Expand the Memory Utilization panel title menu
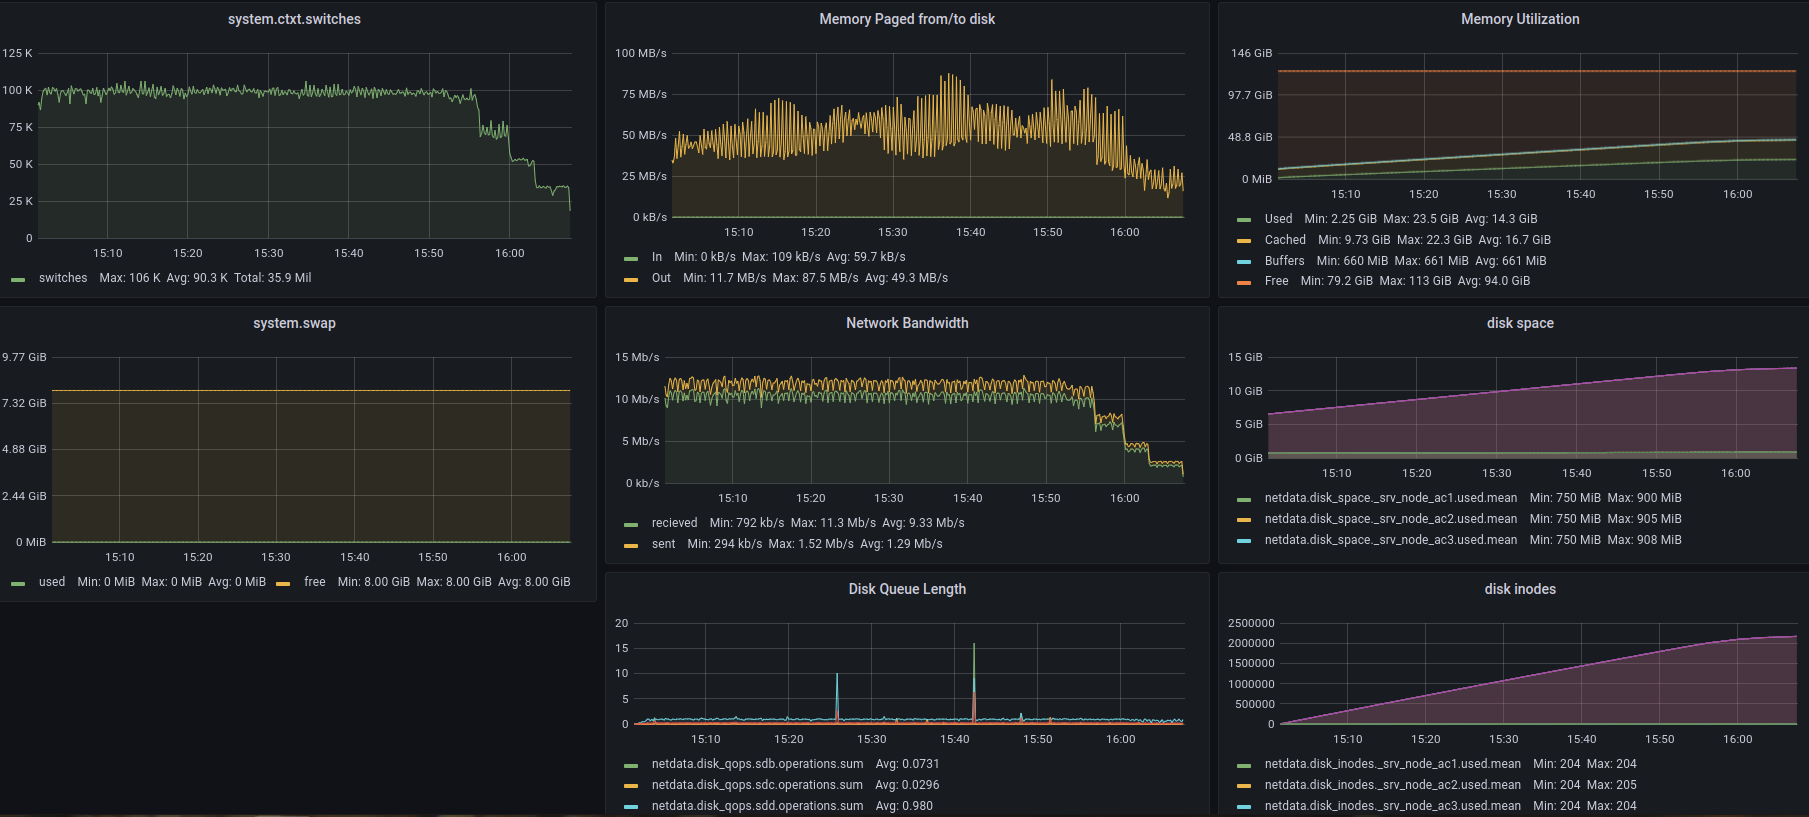This screenshot has width=1809, height=817. click(1519, 19)
